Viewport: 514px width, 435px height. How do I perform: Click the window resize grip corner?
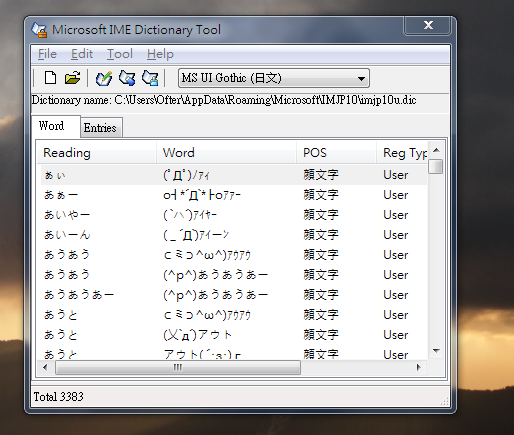pos(445,402)
